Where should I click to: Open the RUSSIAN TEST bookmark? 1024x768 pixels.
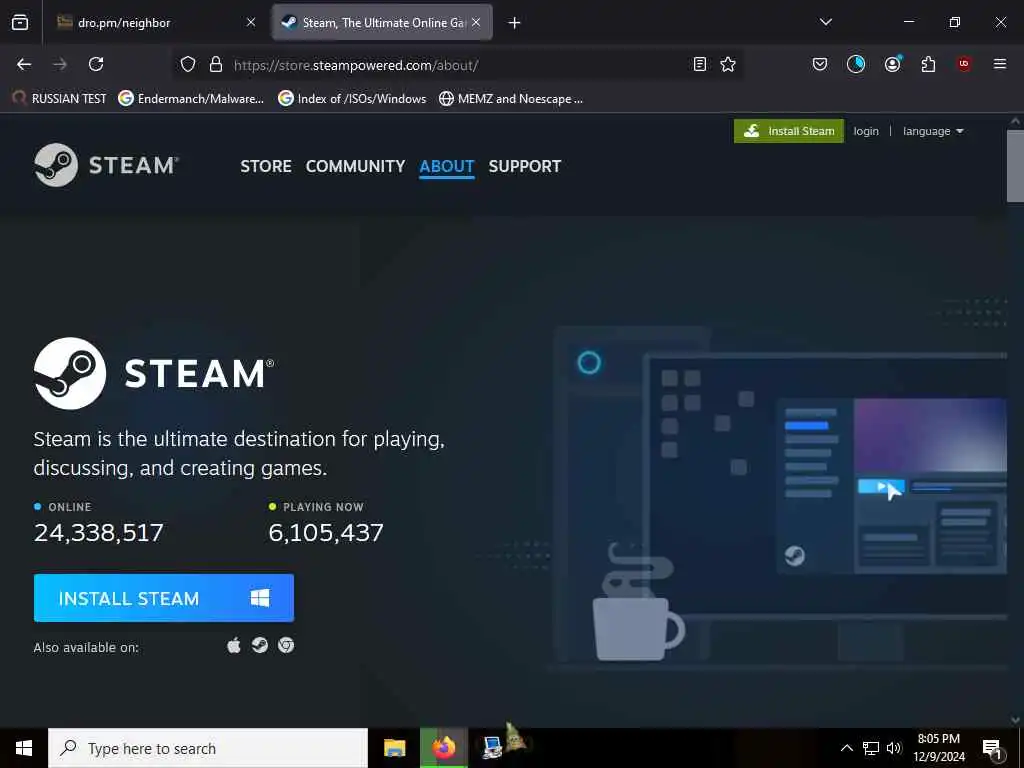[59, 99]
